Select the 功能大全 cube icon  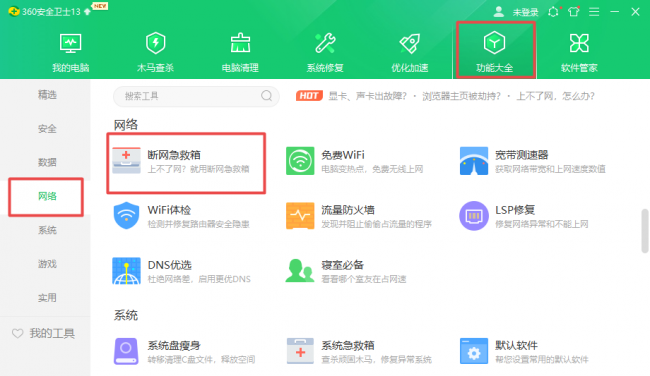[495, 43]
